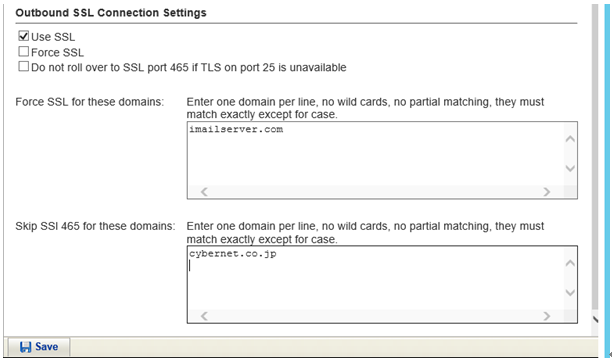
Task: Click the right arrow in the Skip SSL 465 domains box
Action: (x=547, y=316)
